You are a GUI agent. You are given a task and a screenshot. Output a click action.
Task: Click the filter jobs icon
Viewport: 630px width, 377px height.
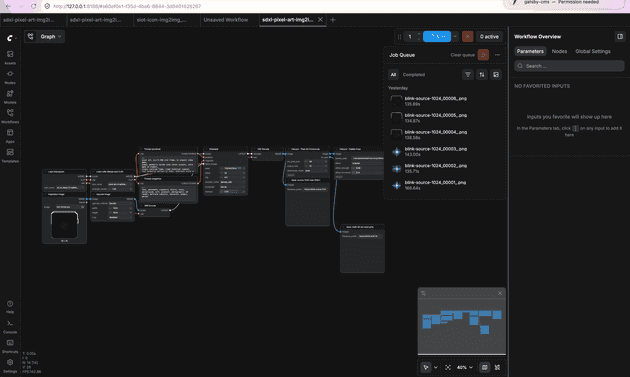point(468,74)
